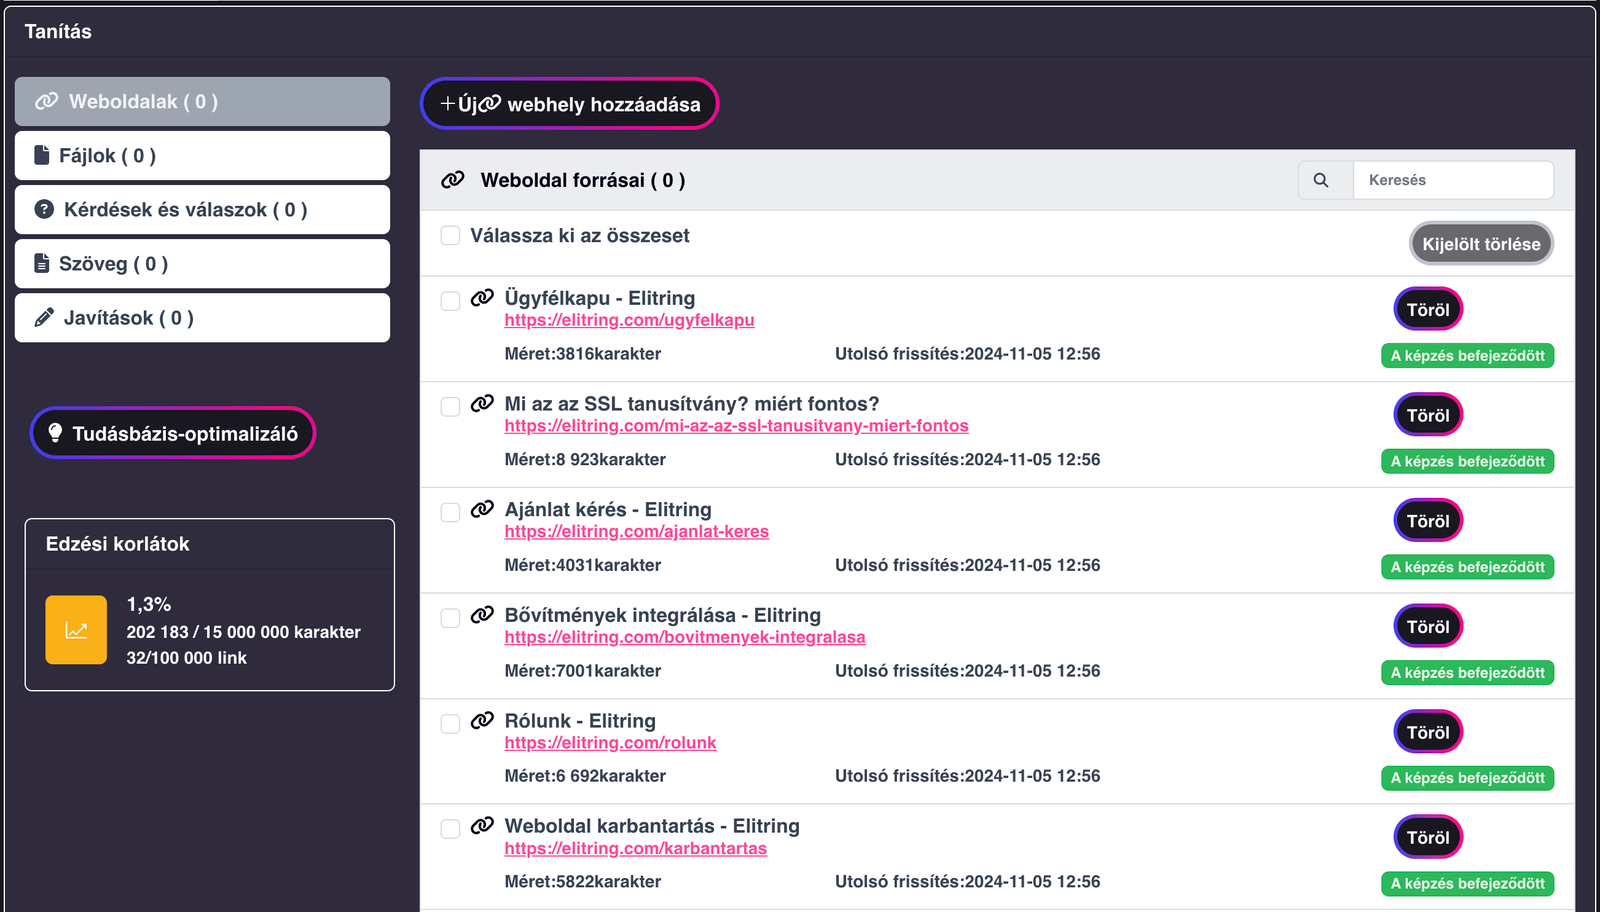This screenshot has width=1600, height=912.
Task: Click the question mark icon in Kérdések tab
Action: (44, 209)
